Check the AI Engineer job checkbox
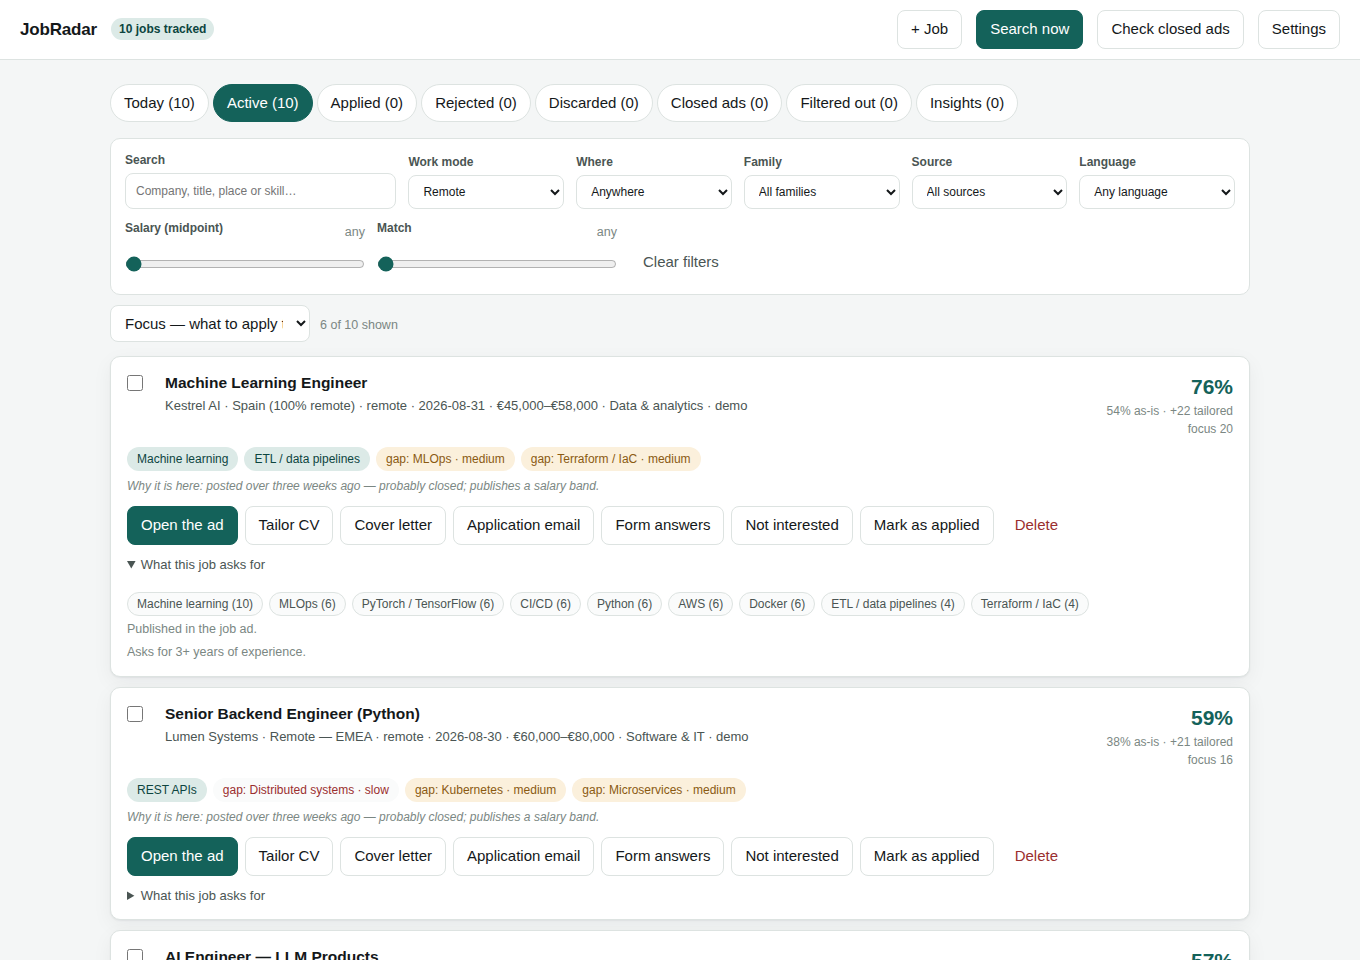The width and height of the screenshot is (1360, 960). [135, 955]
